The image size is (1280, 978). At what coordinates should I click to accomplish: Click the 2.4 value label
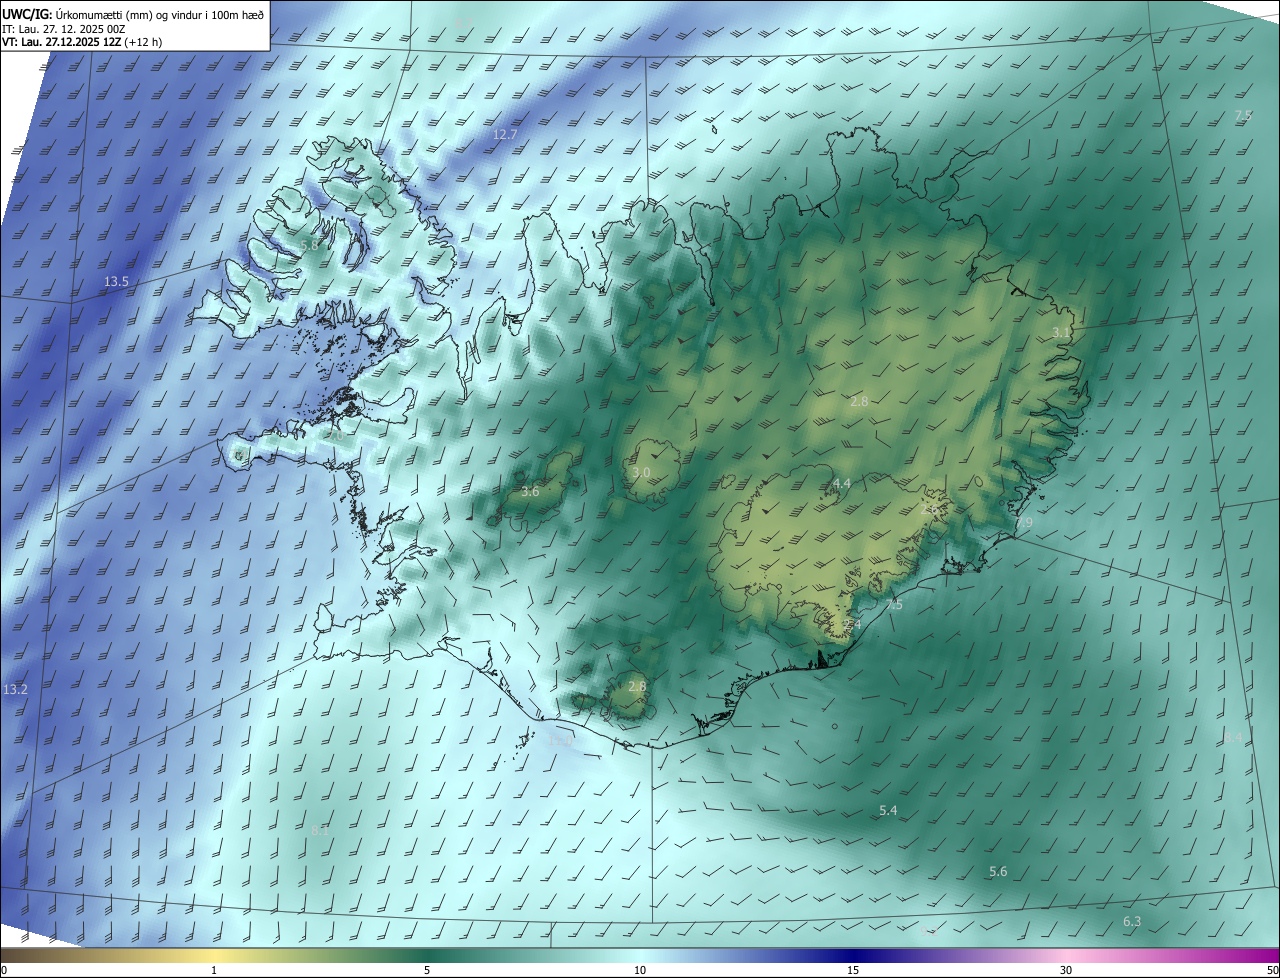851,625
